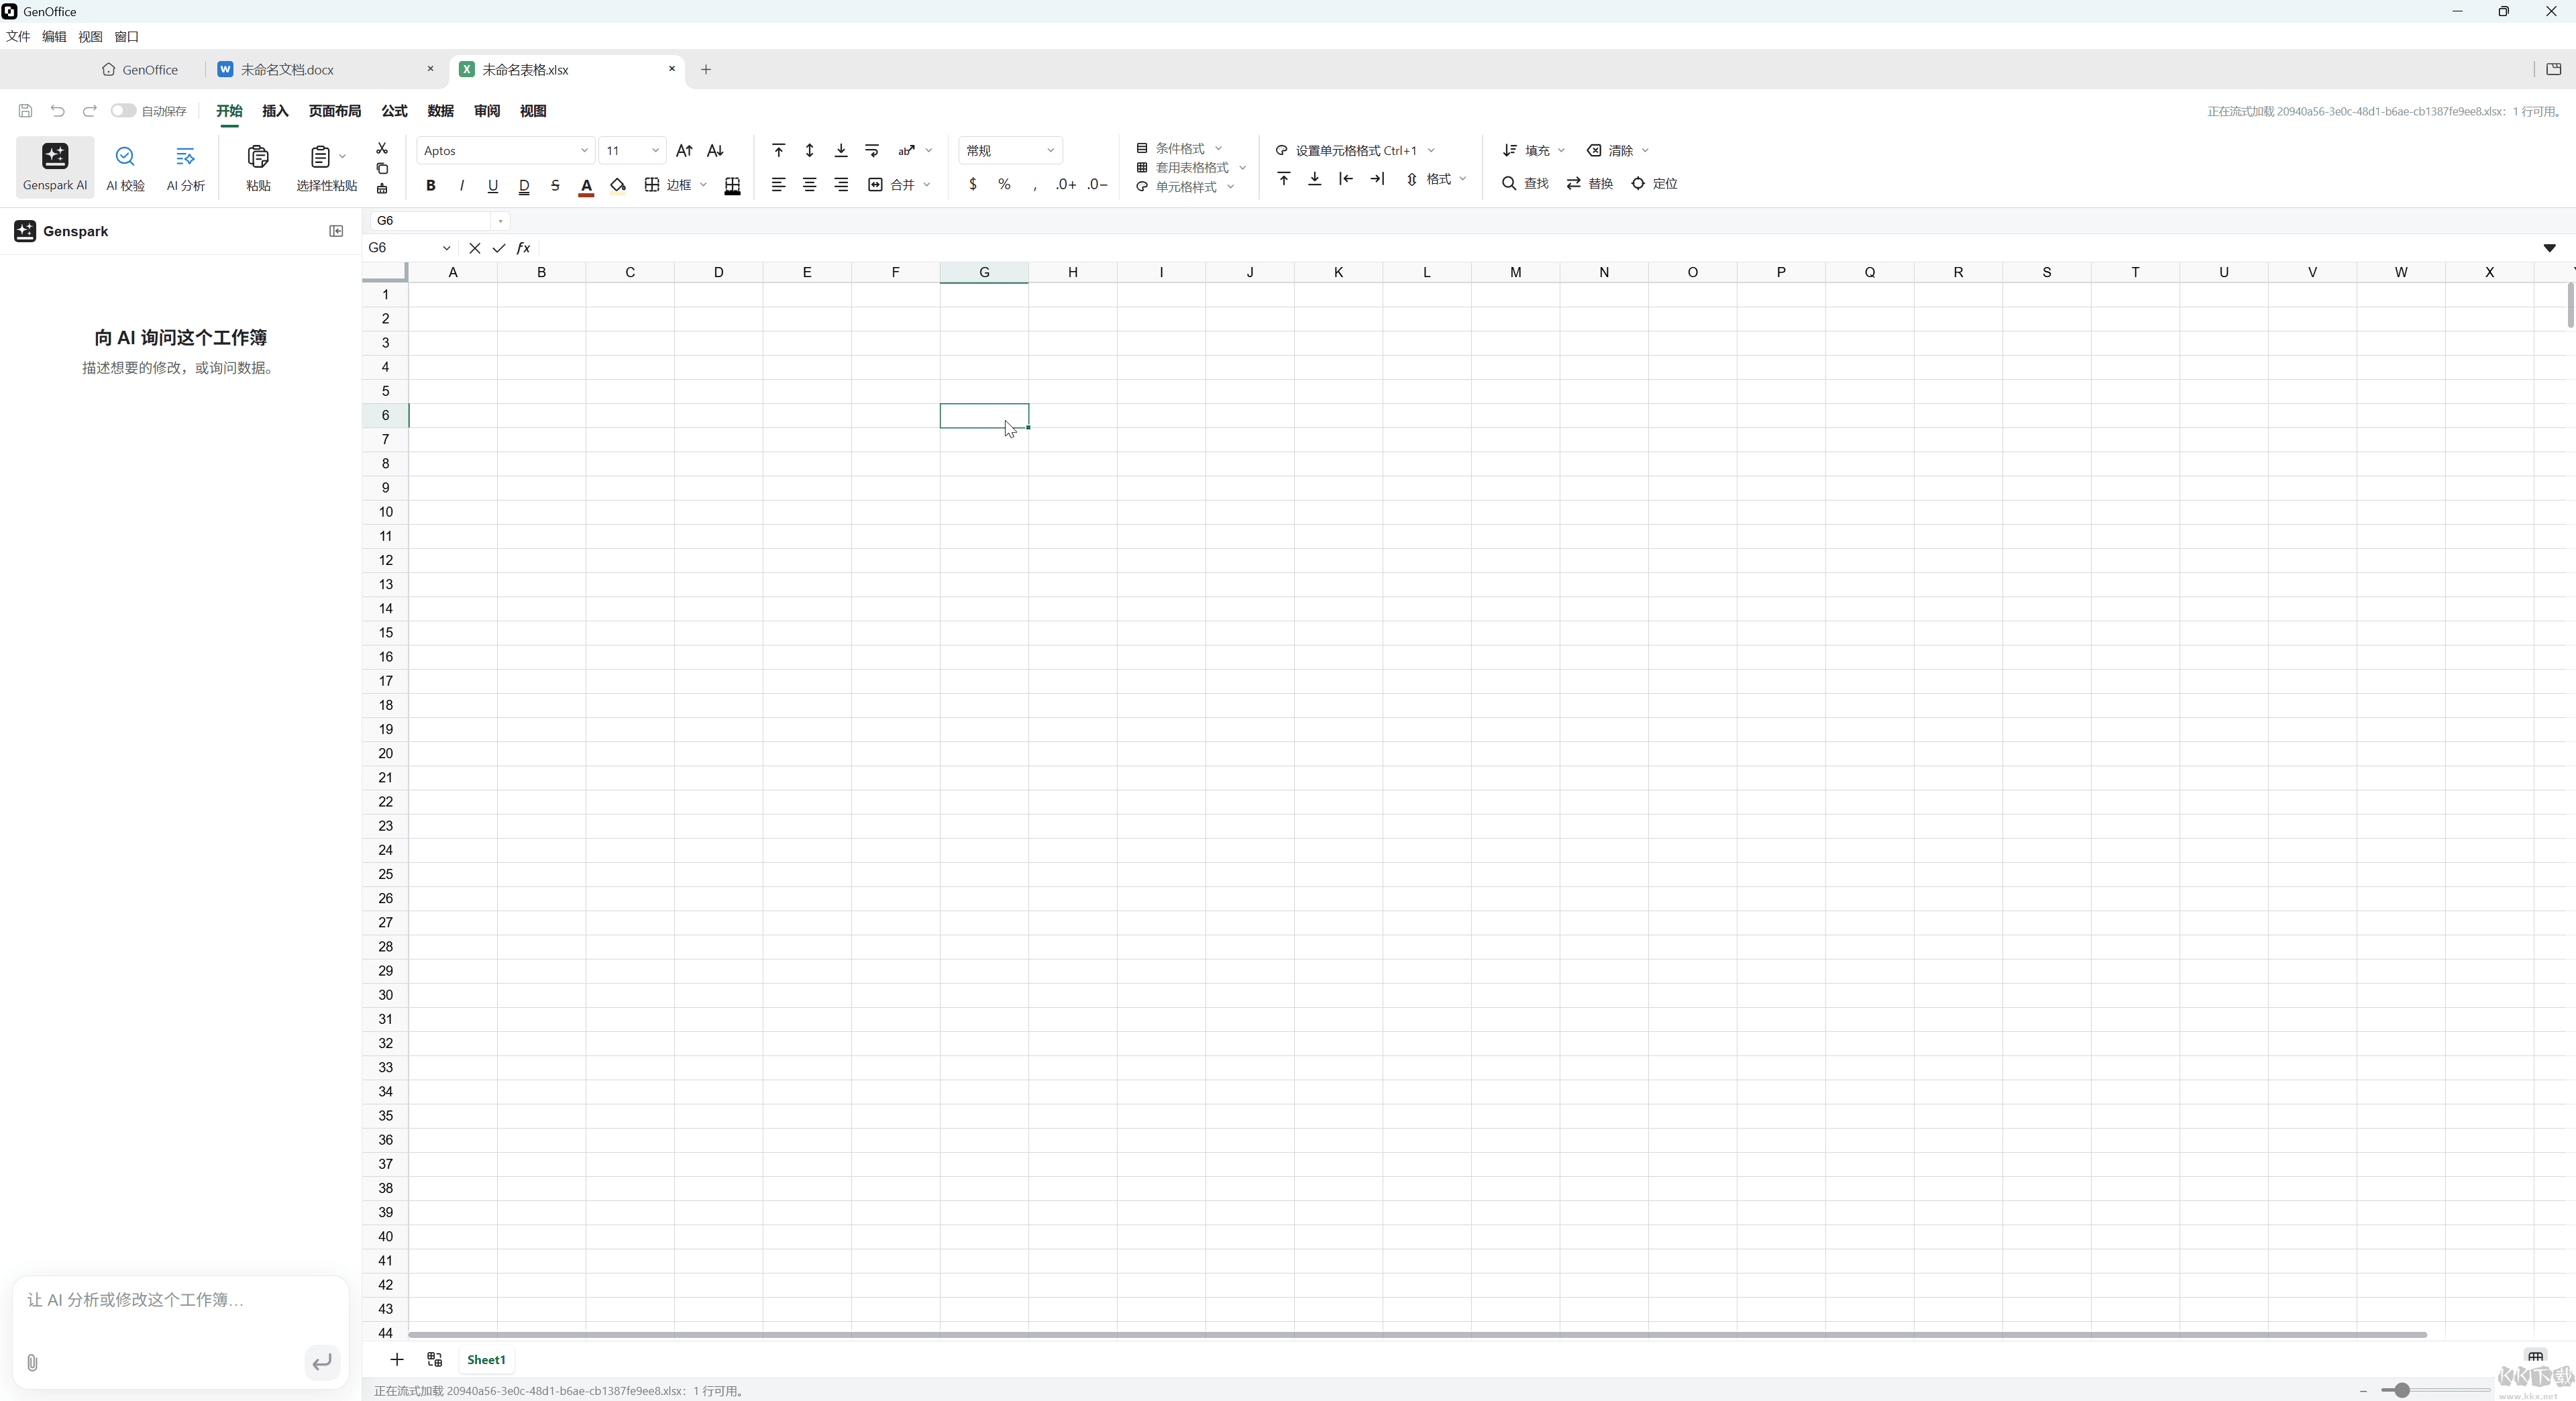Select the Sheet1 sheet tab
The height and width of the screenshot is (1401, 2576).
point(486,1359)
